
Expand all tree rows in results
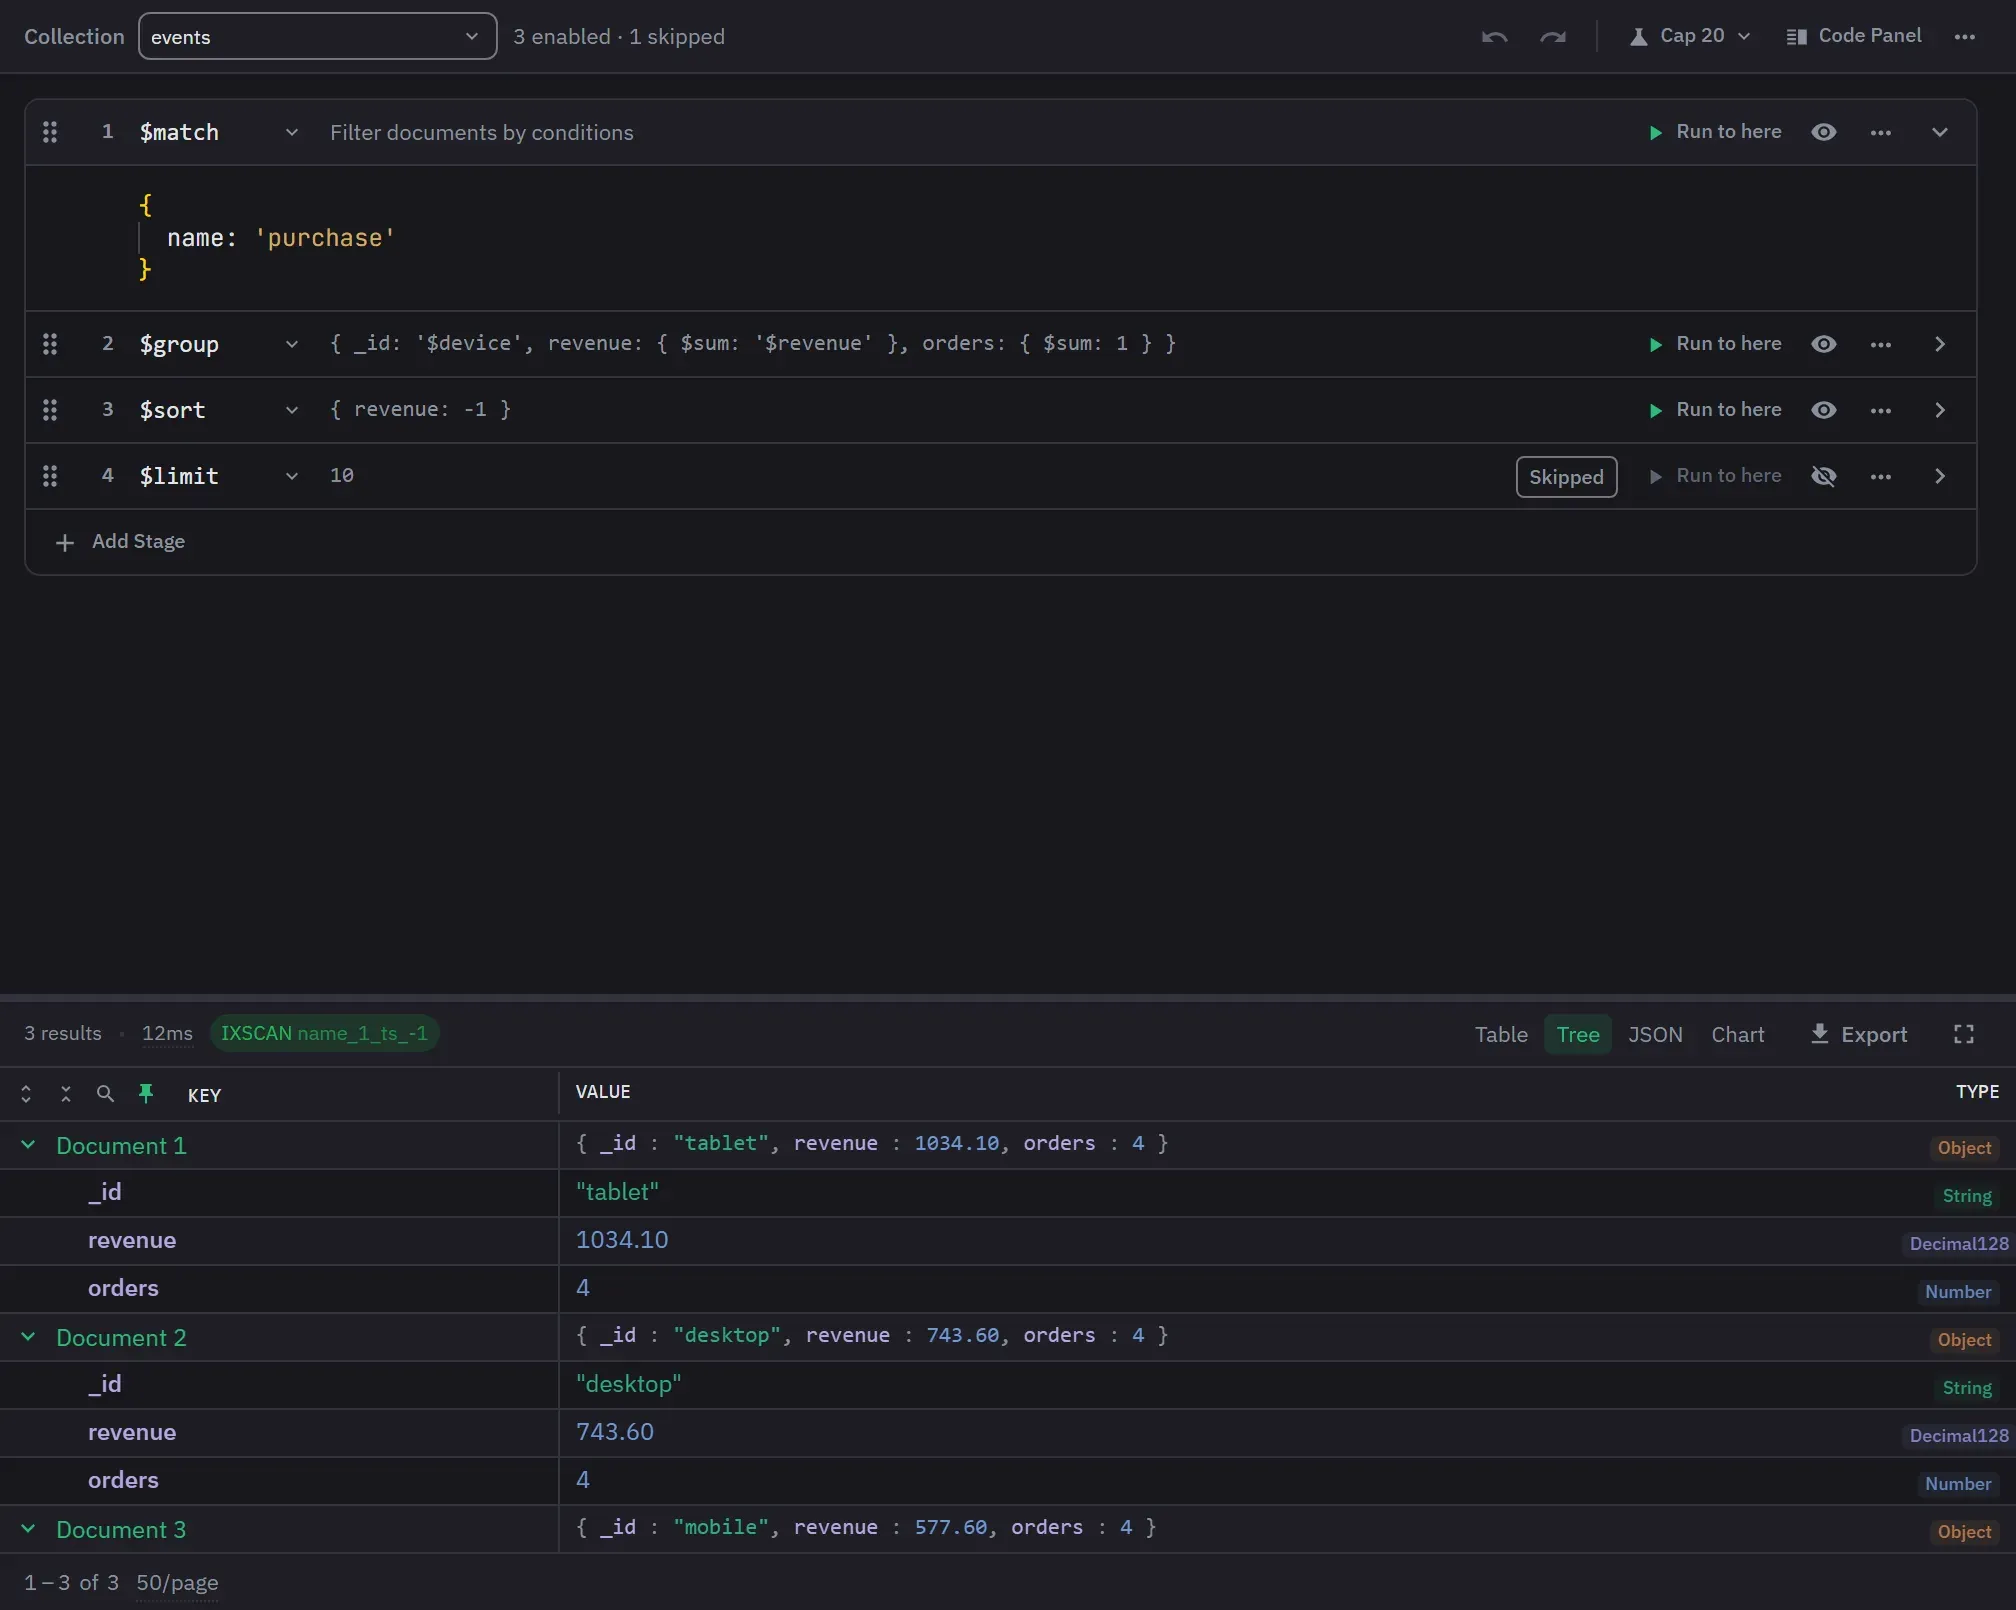tap(26, 1094)
